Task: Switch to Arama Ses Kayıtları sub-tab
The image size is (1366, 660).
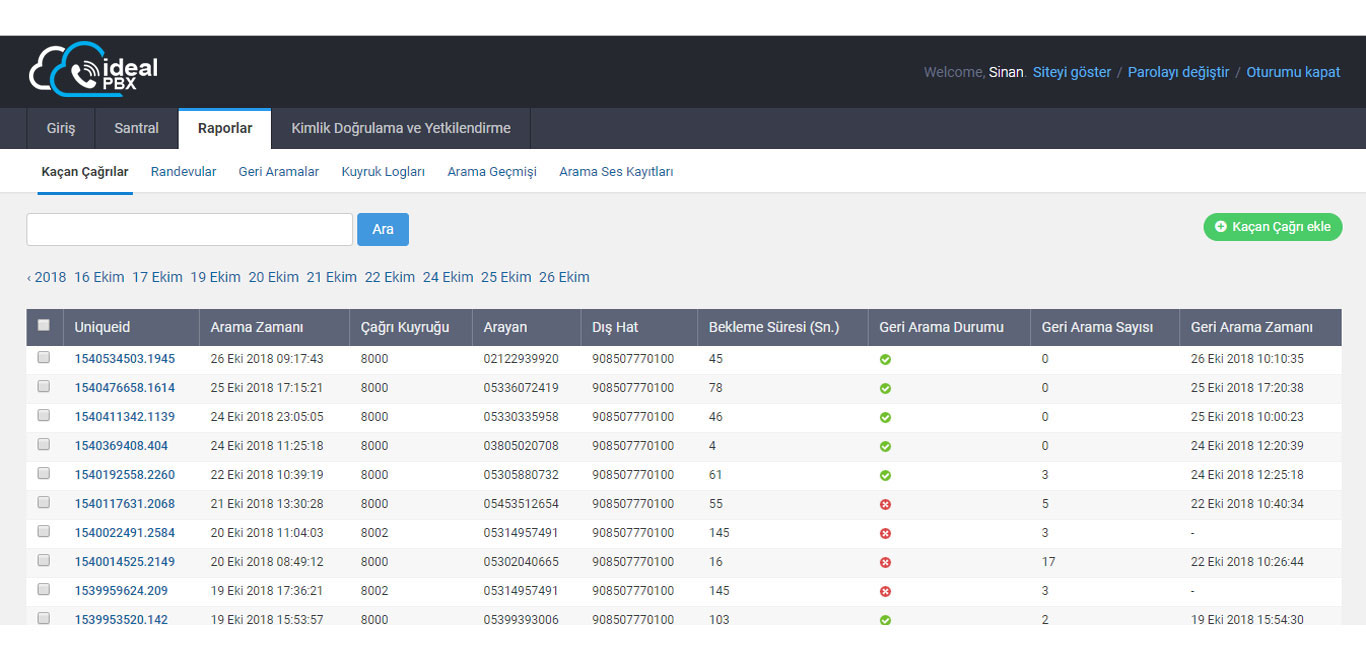Action: [x=616, y=171]
